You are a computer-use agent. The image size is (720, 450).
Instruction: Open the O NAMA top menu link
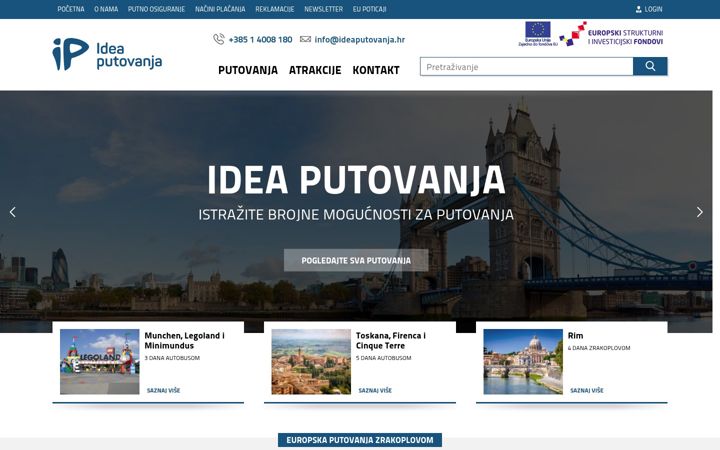(x=106, y=9)
